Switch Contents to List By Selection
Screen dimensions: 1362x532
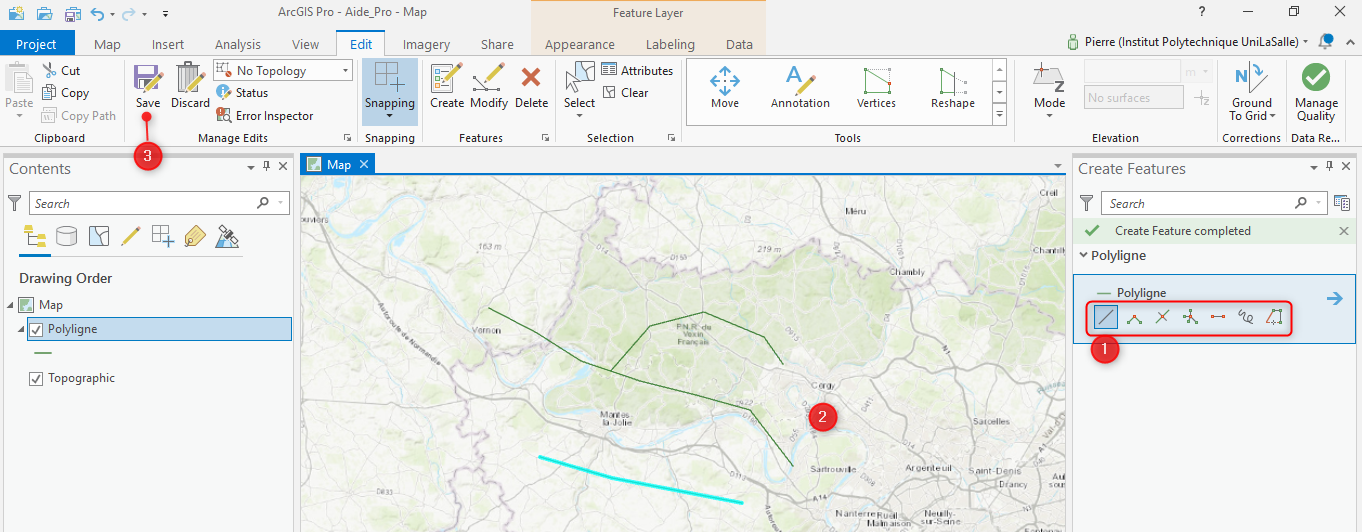tap(99, 236)
